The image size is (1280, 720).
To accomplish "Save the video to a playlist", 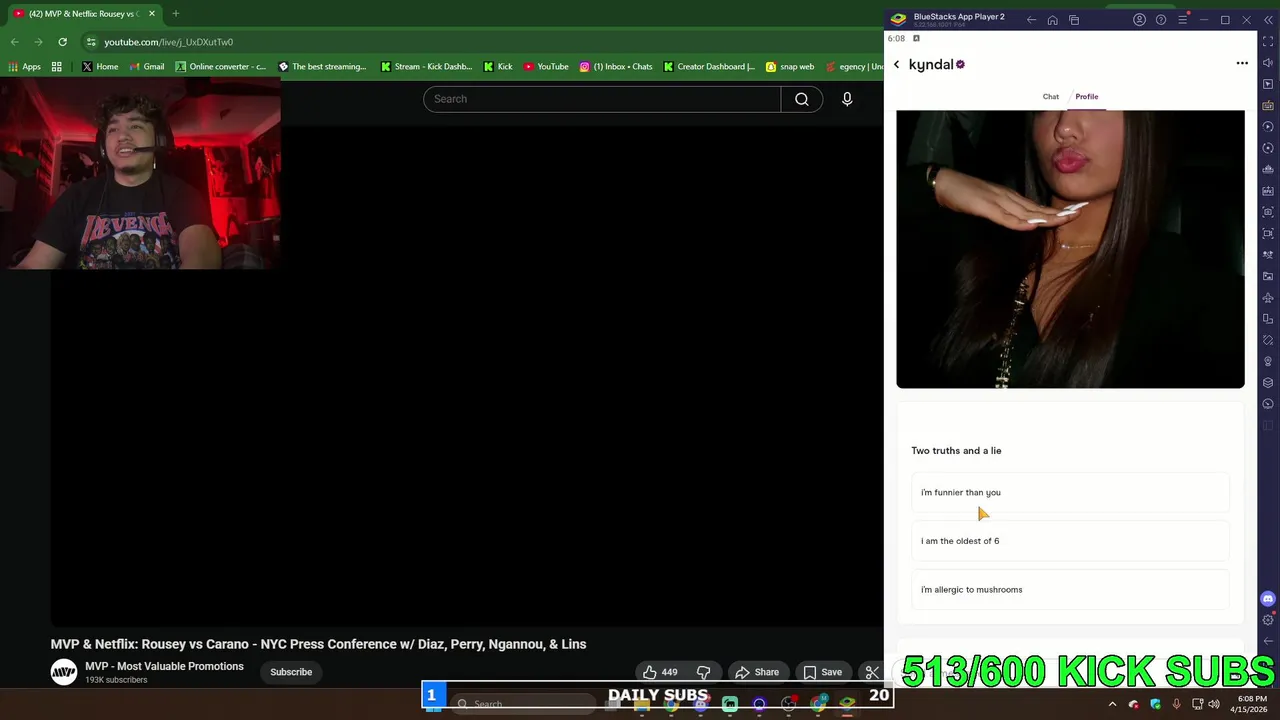I will (823, 672).
